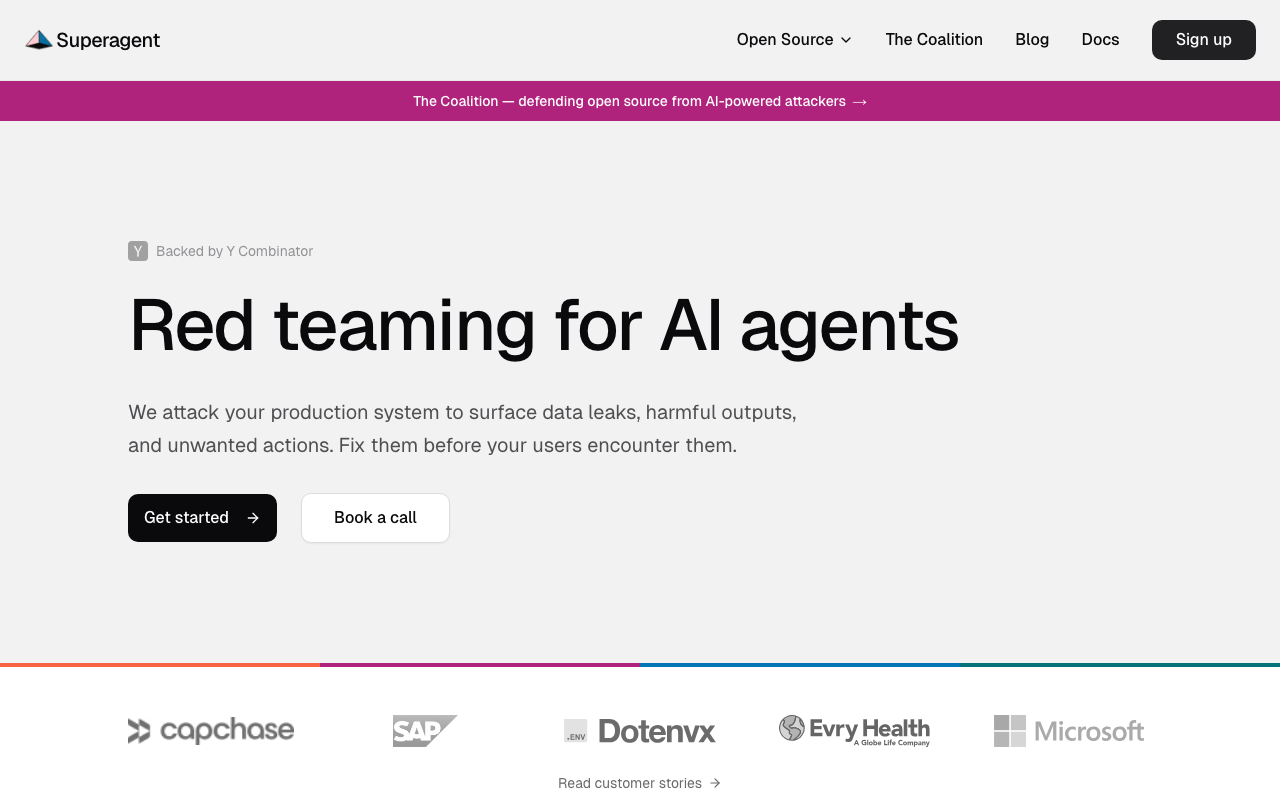Click the arrow icon in Get started

click(253, 518)
